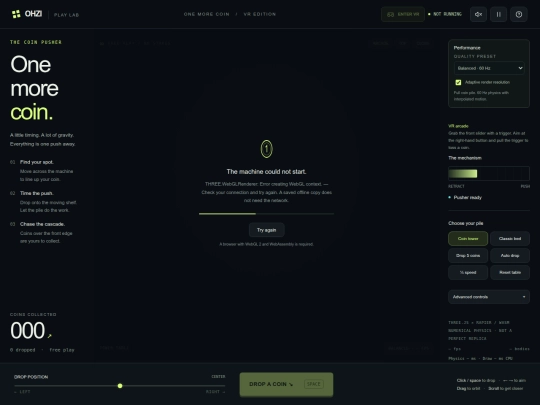
Task: Click the ENTER VR headset button
Action: (x=403, y=14)
